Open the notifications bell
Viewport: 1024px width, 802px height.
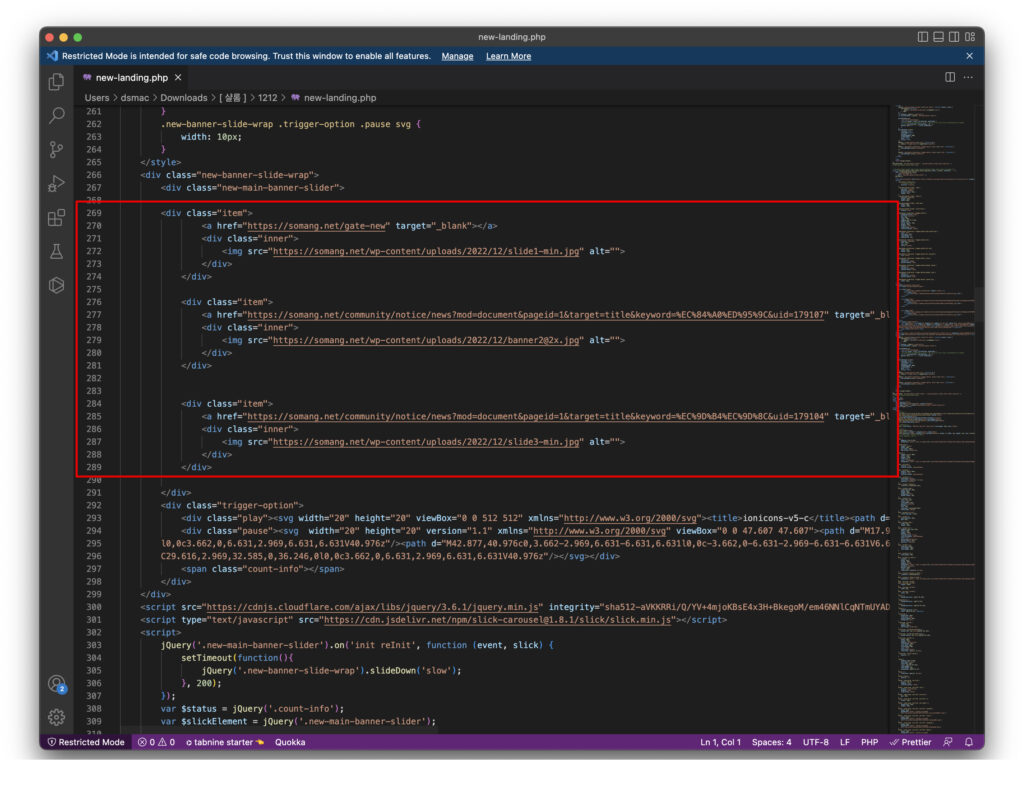[x=969, y=742]
